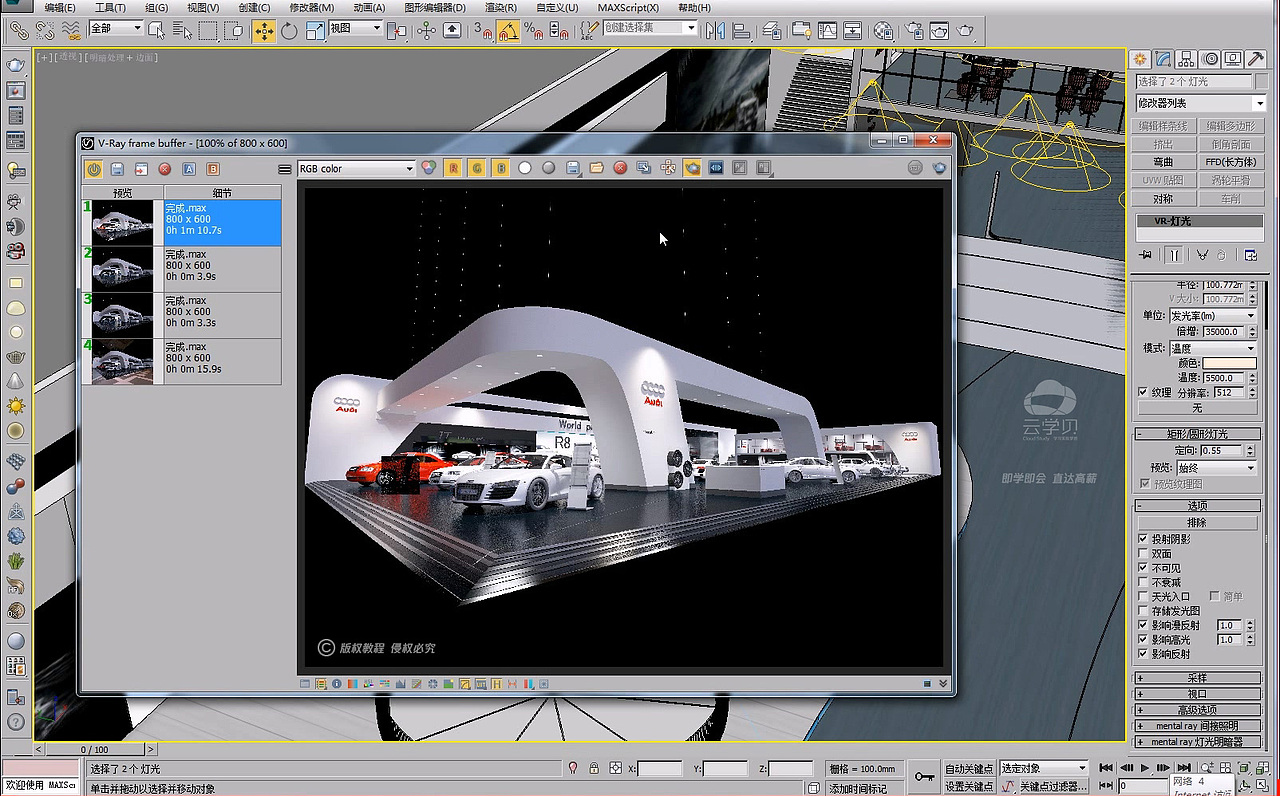Click the VR light 颜色 color swatch
This screenshot has height=796, width=1280.
coord(1230,364)
